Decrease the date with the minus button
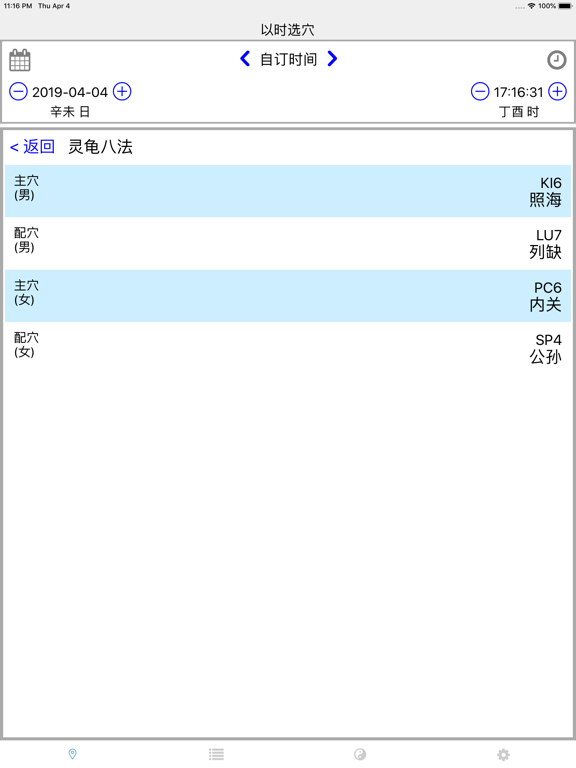 point(19,92)
